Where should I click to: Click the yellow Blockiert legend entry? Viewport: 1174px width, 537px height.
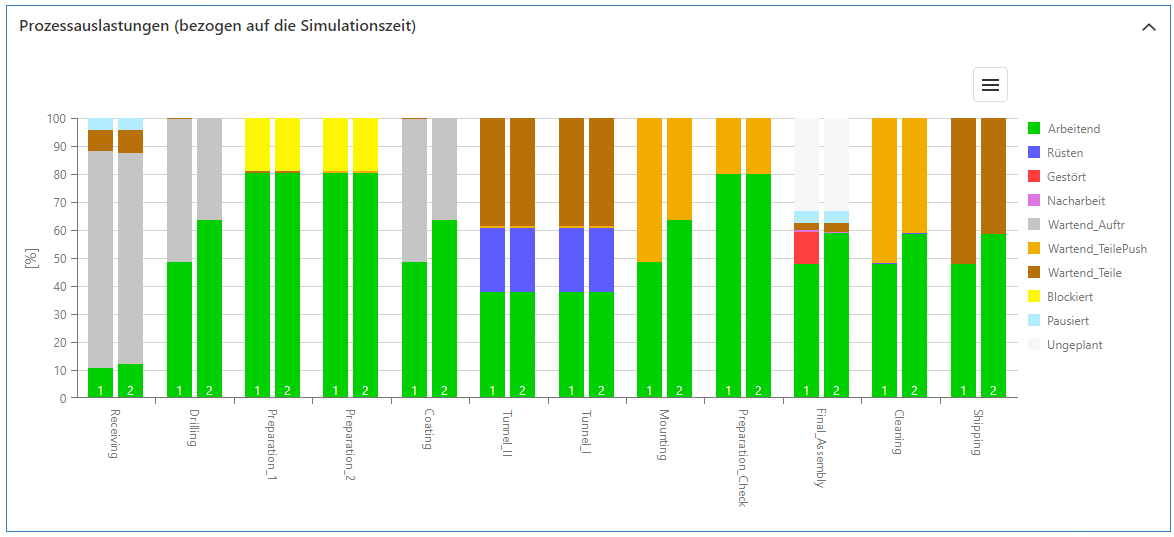coord(1069,297)
